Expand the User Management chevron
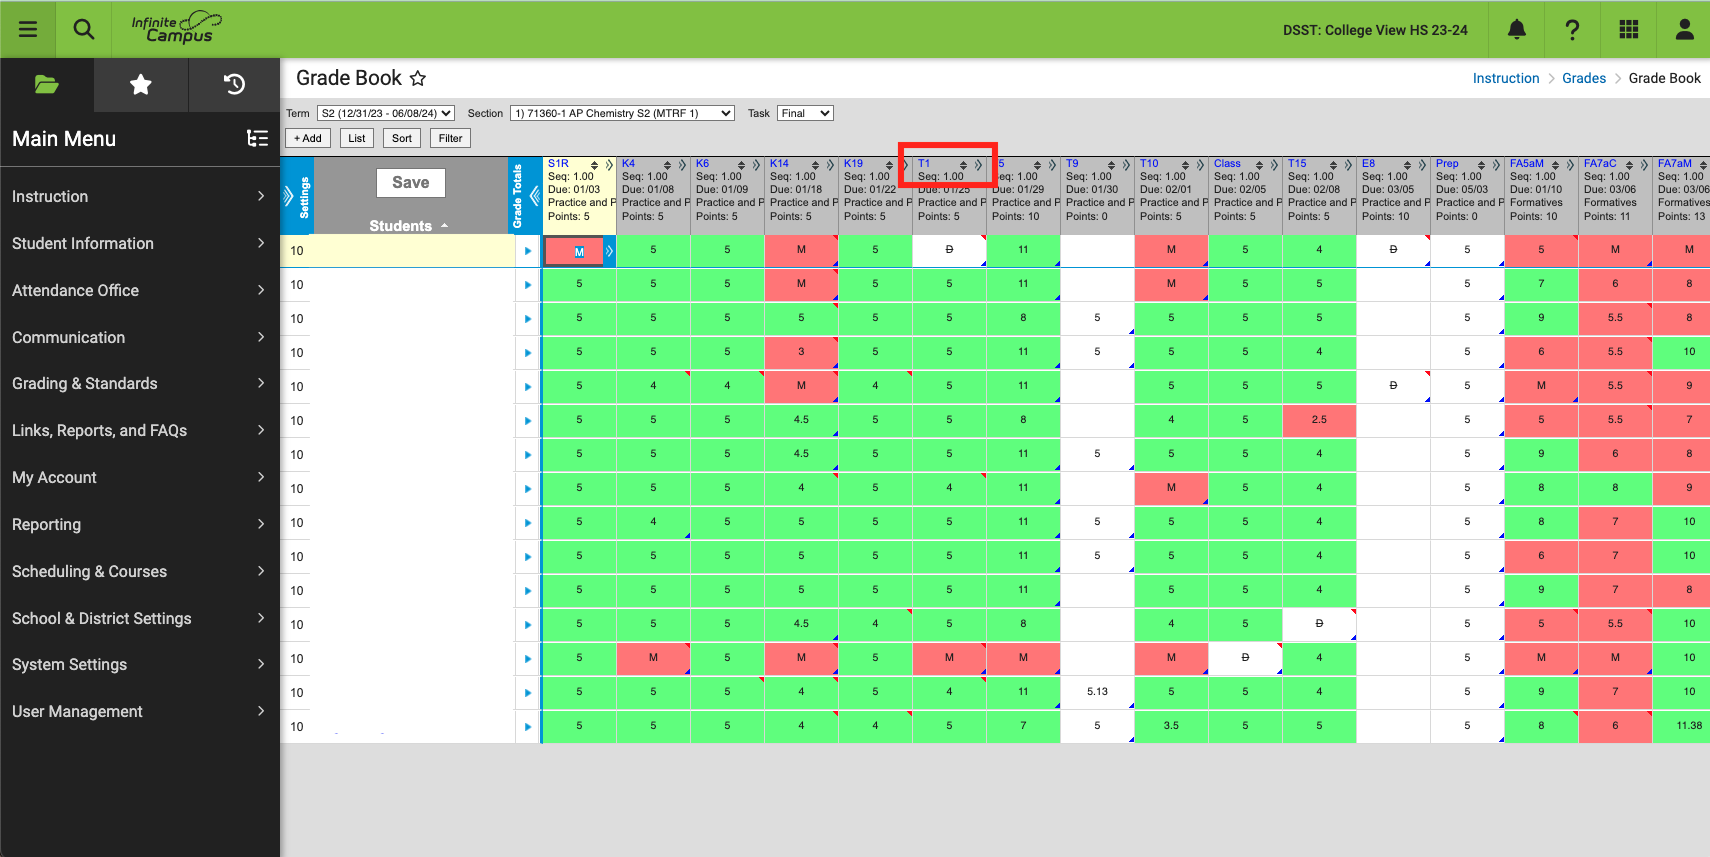Screen dimensions: 1710x857 [x=261, y=711]
